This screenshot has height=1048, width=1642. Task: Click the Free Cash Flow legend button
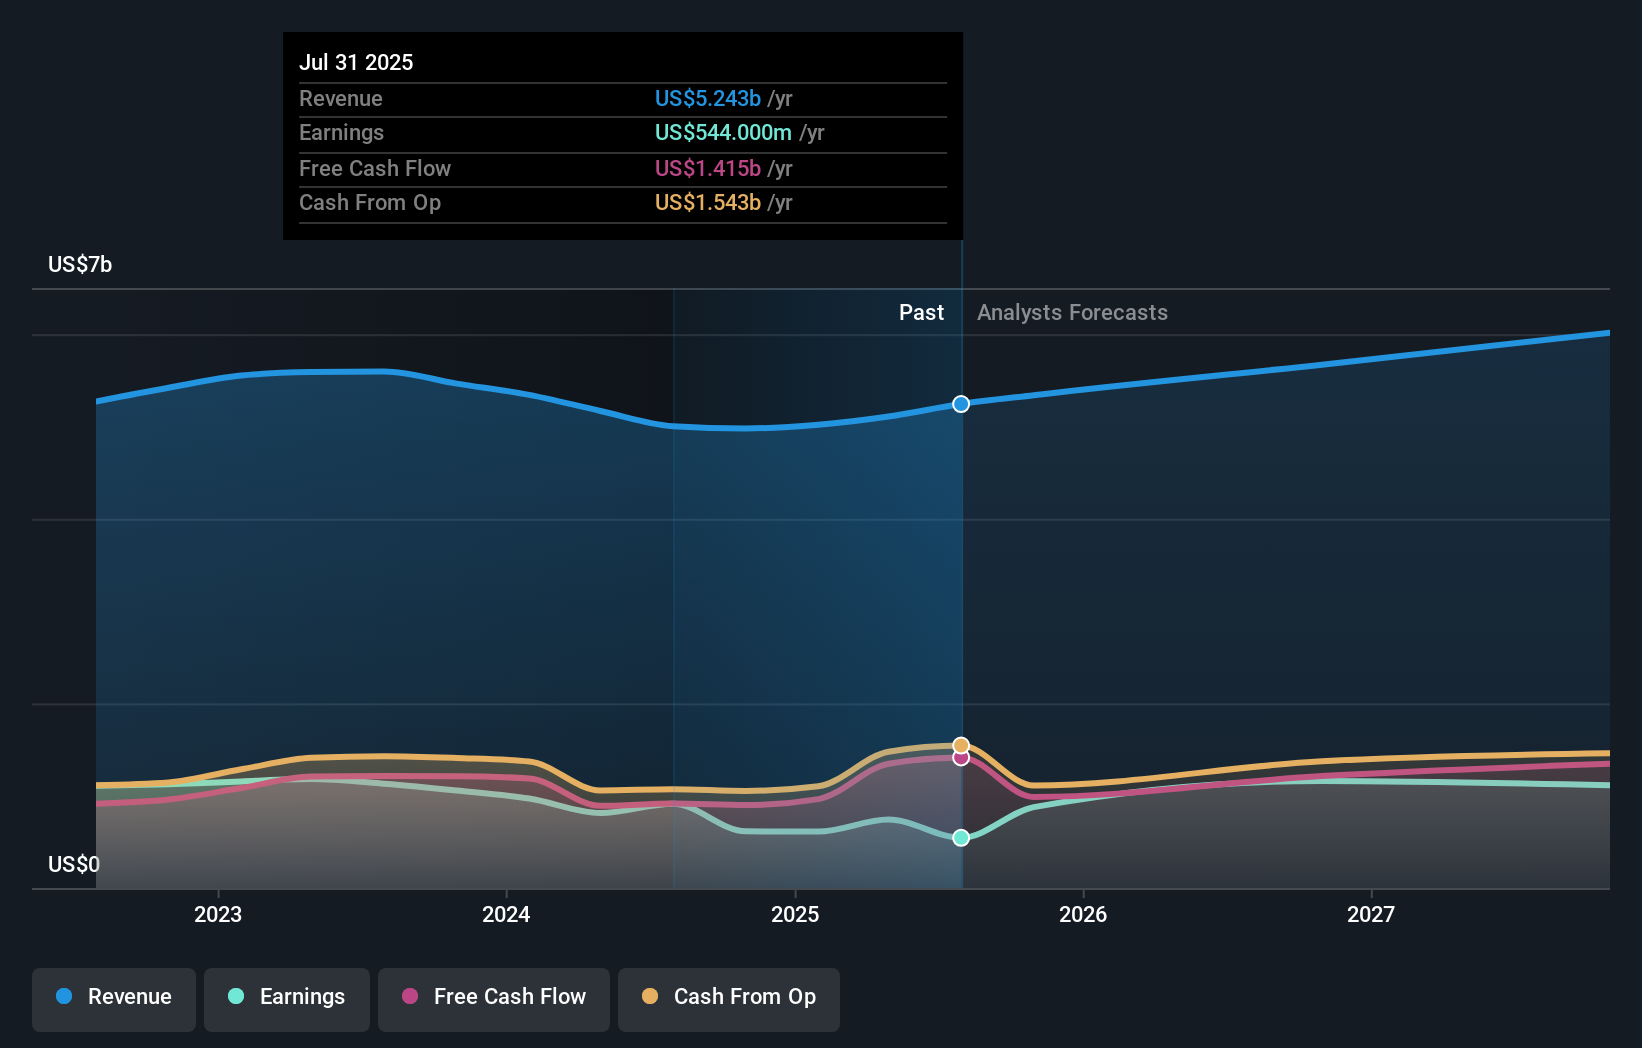(493, 999)
